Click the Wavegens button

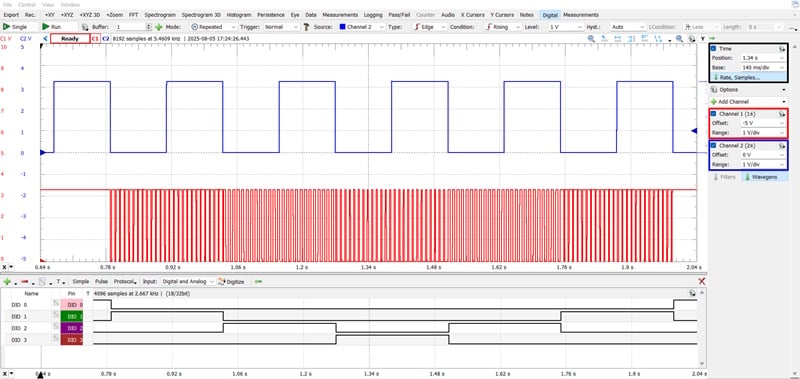[764, 177]
